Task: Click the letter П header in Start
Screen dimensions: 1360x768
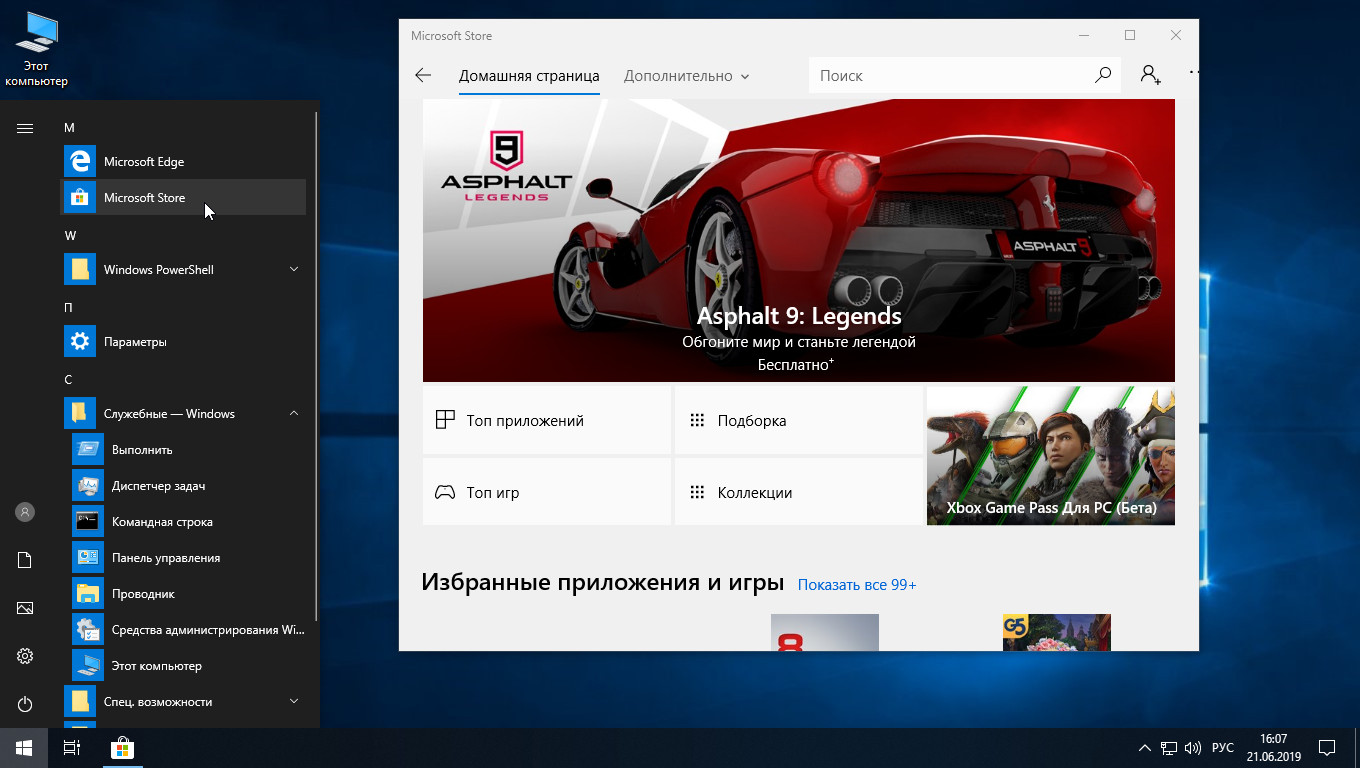Action: [68, 308]
